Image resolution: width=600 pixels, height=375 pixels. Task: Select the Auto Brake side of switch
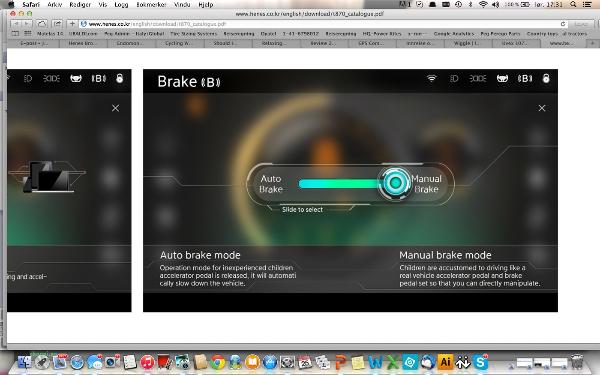coord(271,184)
